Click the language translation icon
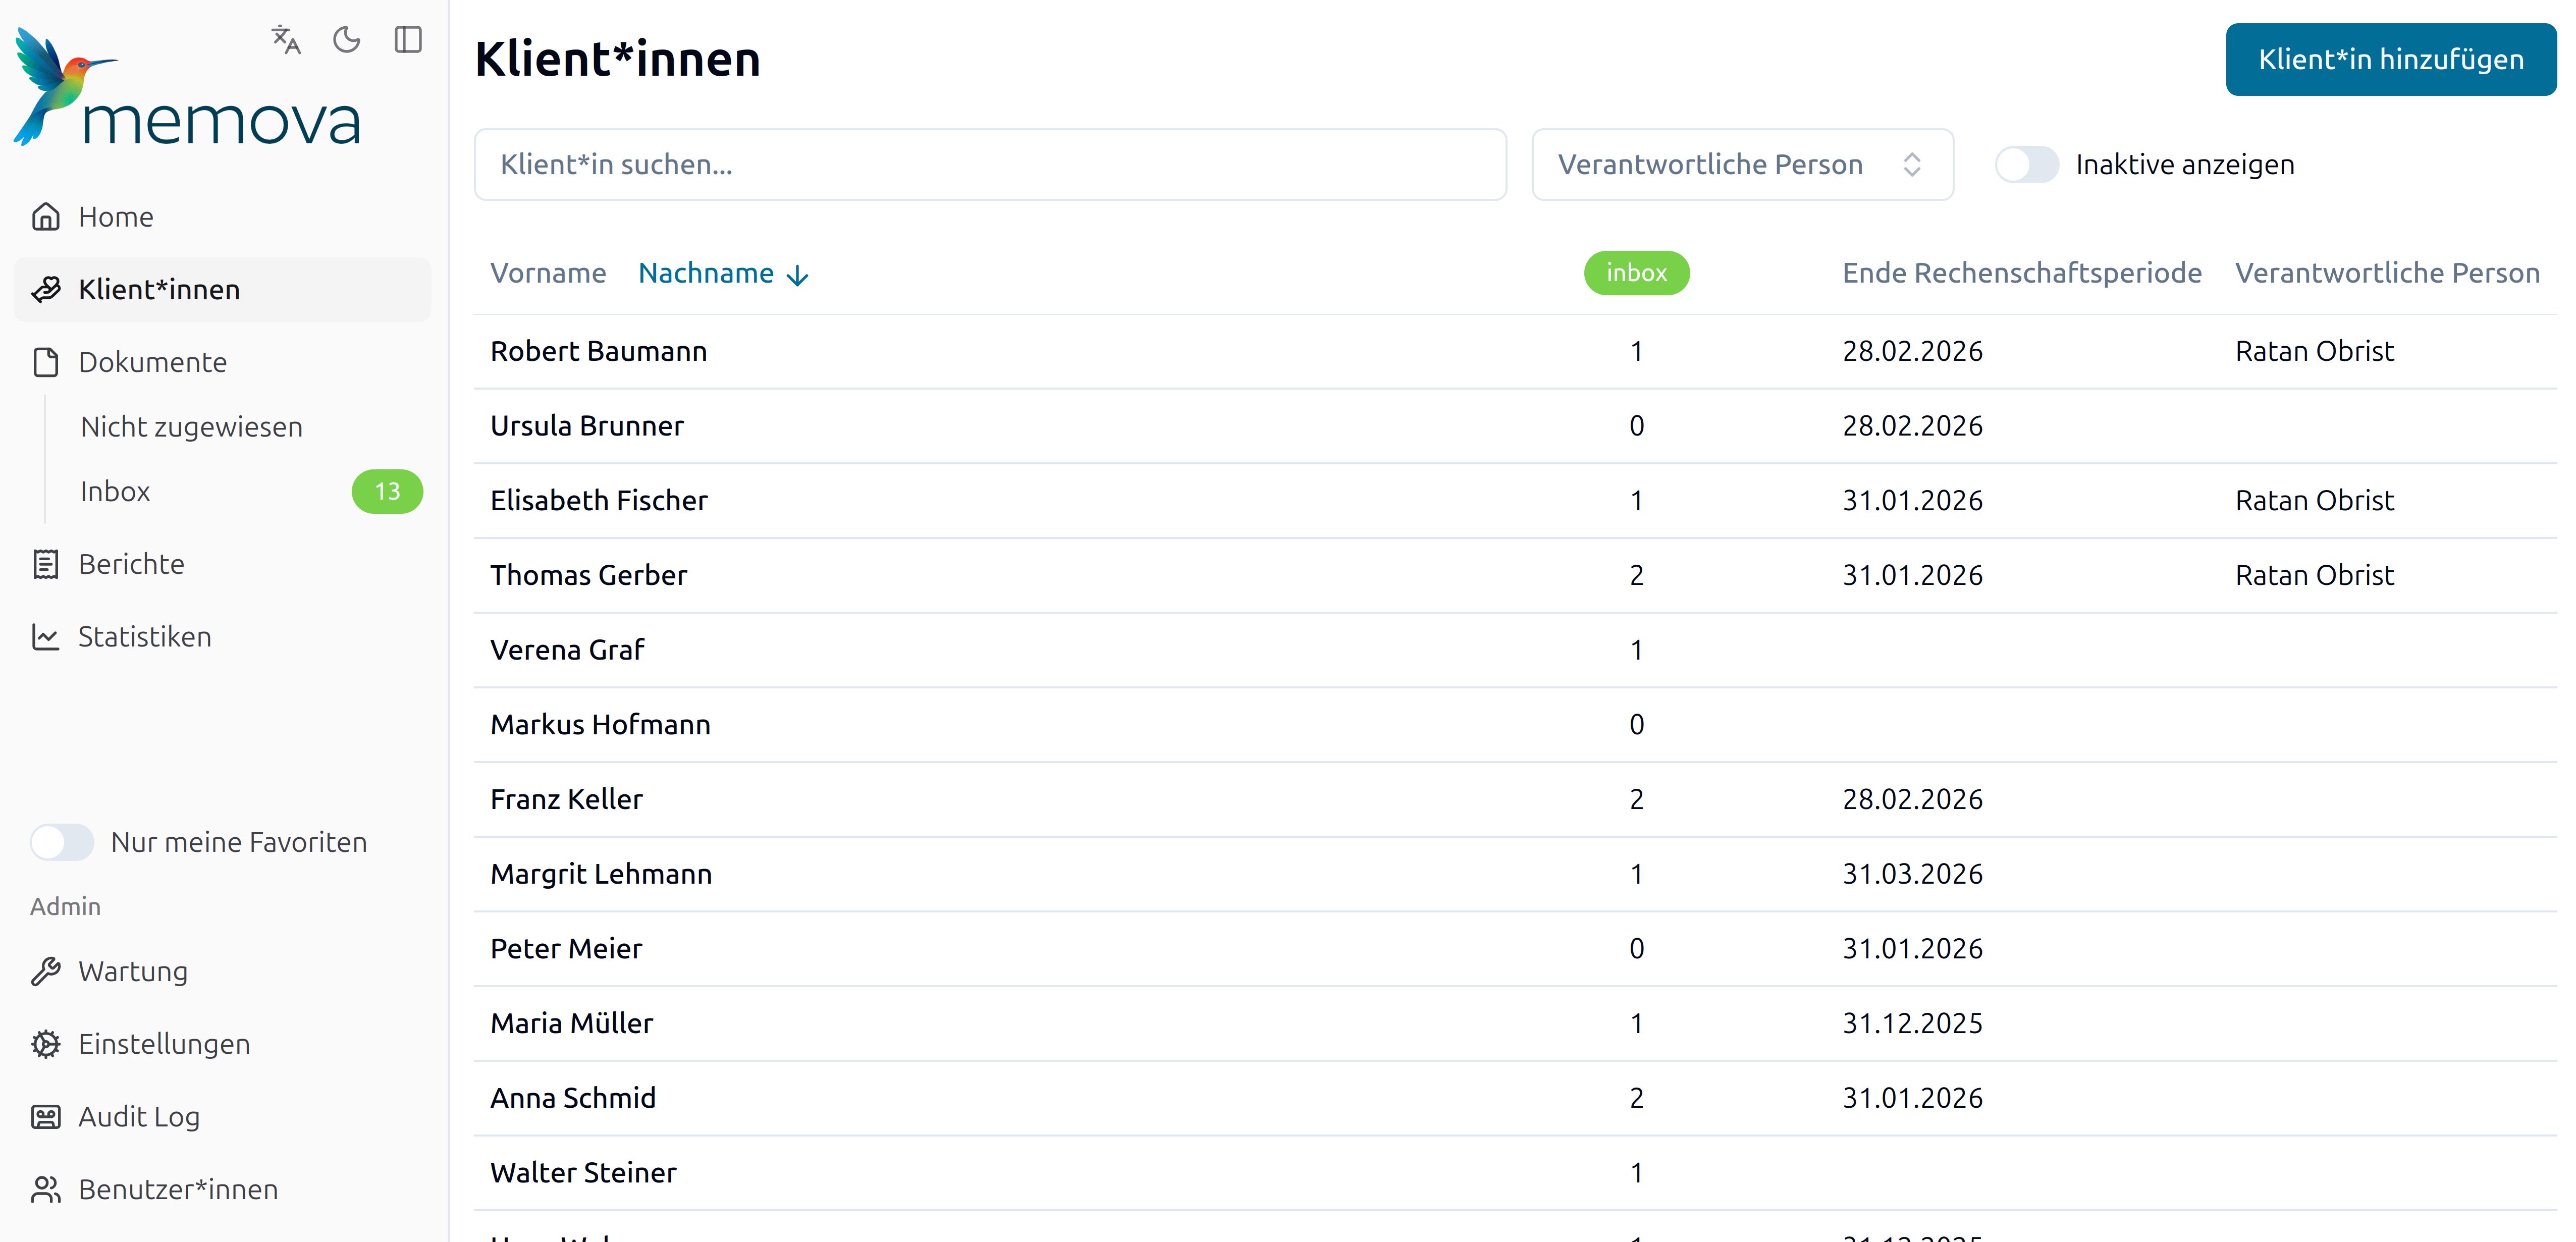This screenshot has width=2576, height=1242. 286,40
